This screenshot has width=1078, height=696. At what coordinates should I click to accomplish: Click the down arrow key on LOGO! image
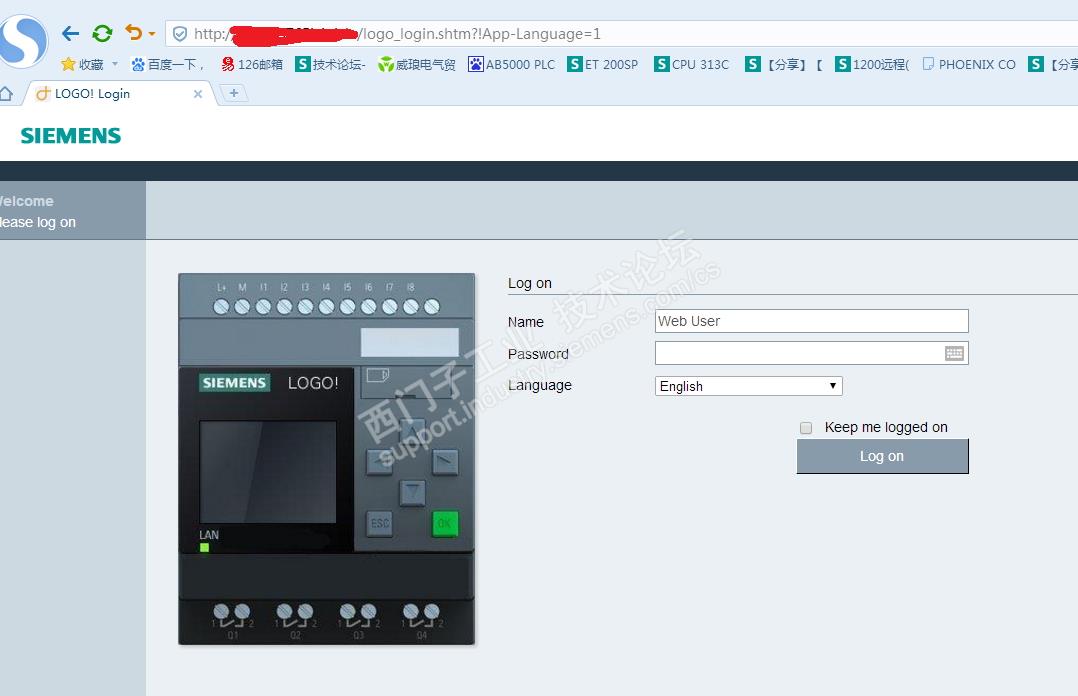click(412, 492)
